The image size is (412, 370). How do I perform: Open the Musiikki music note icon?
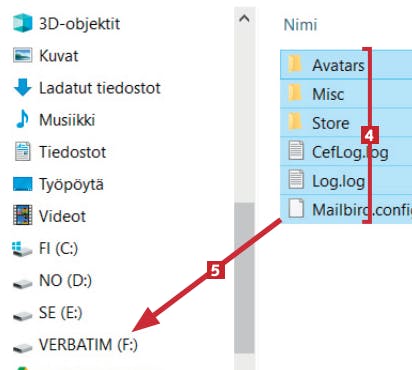tap(23, 119)
